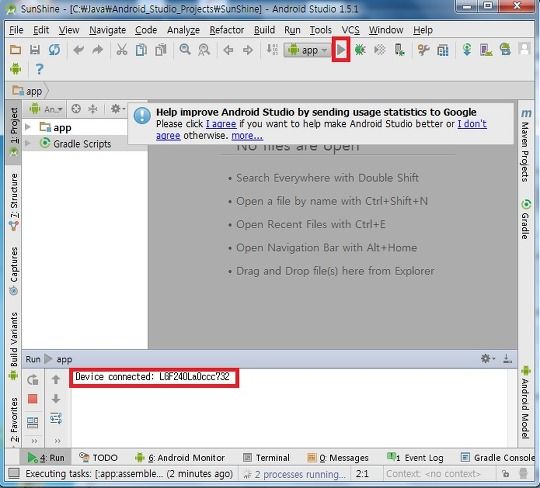Click the blue question mark Help icon

point(39,69)
